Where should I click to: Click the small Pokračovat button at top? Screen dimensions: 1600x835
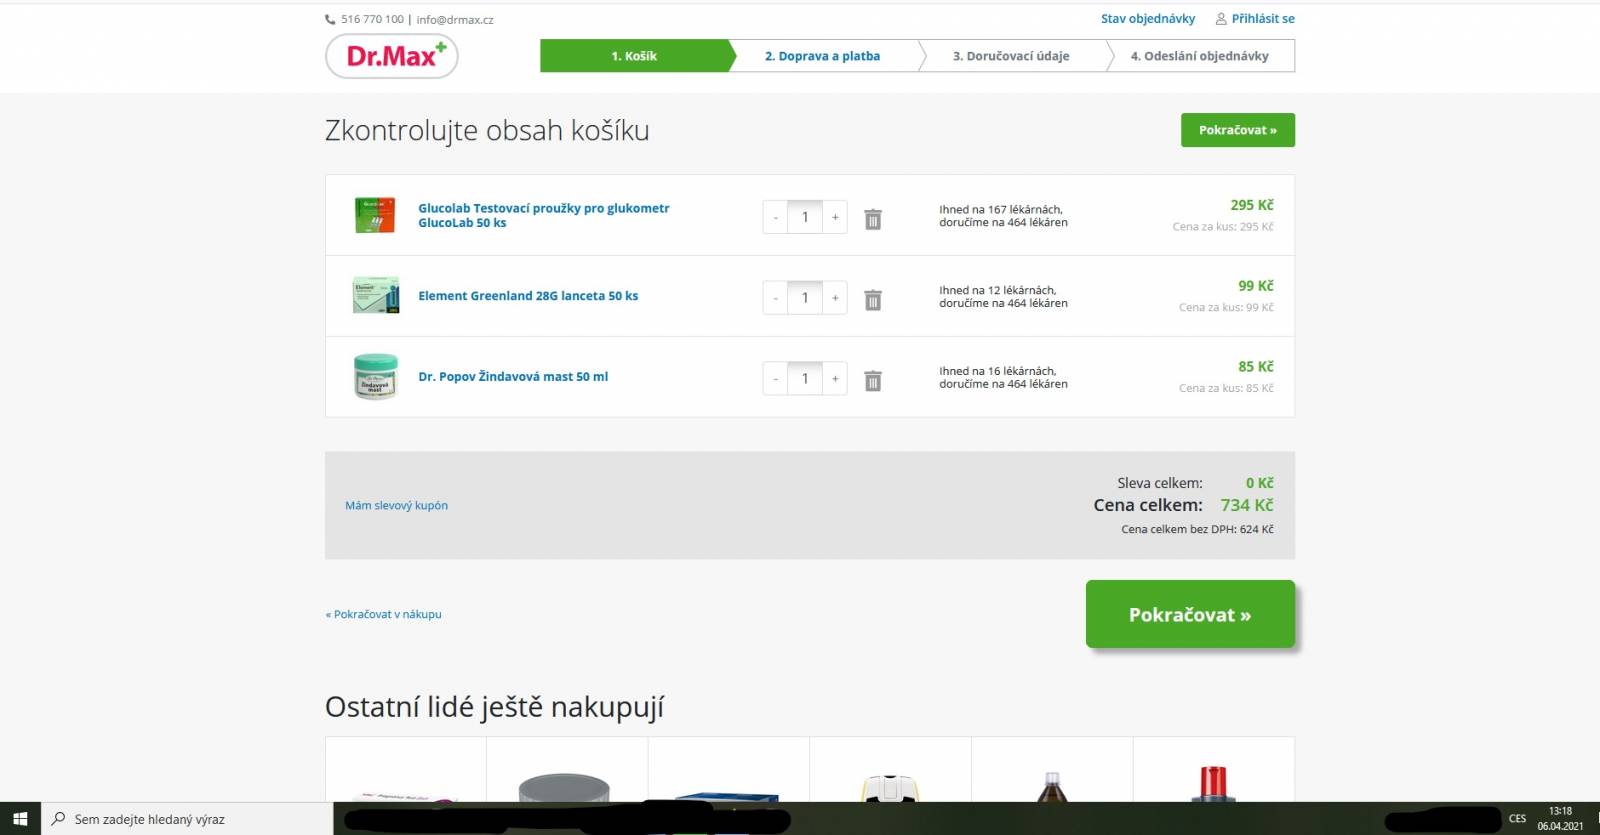pyautogui.click(x=1238, y=130)
